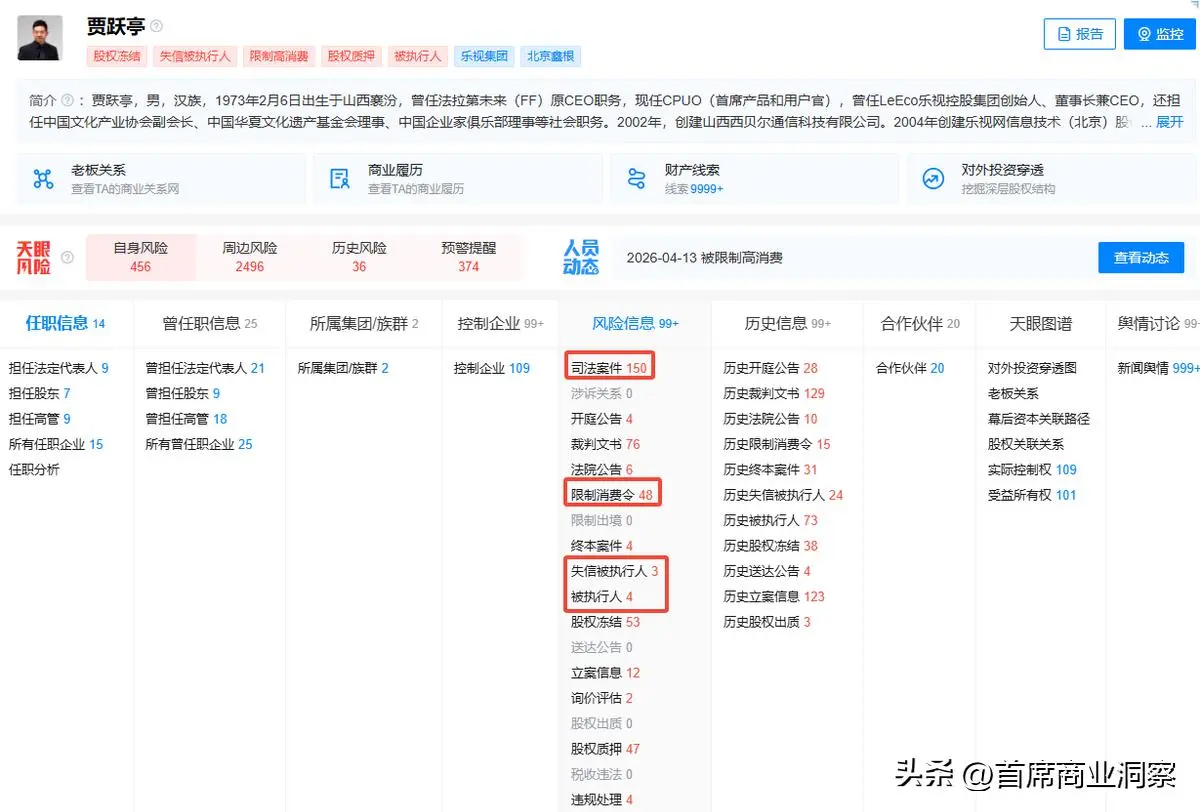Open 股权质押 47 entry

[x=605, y=749]
